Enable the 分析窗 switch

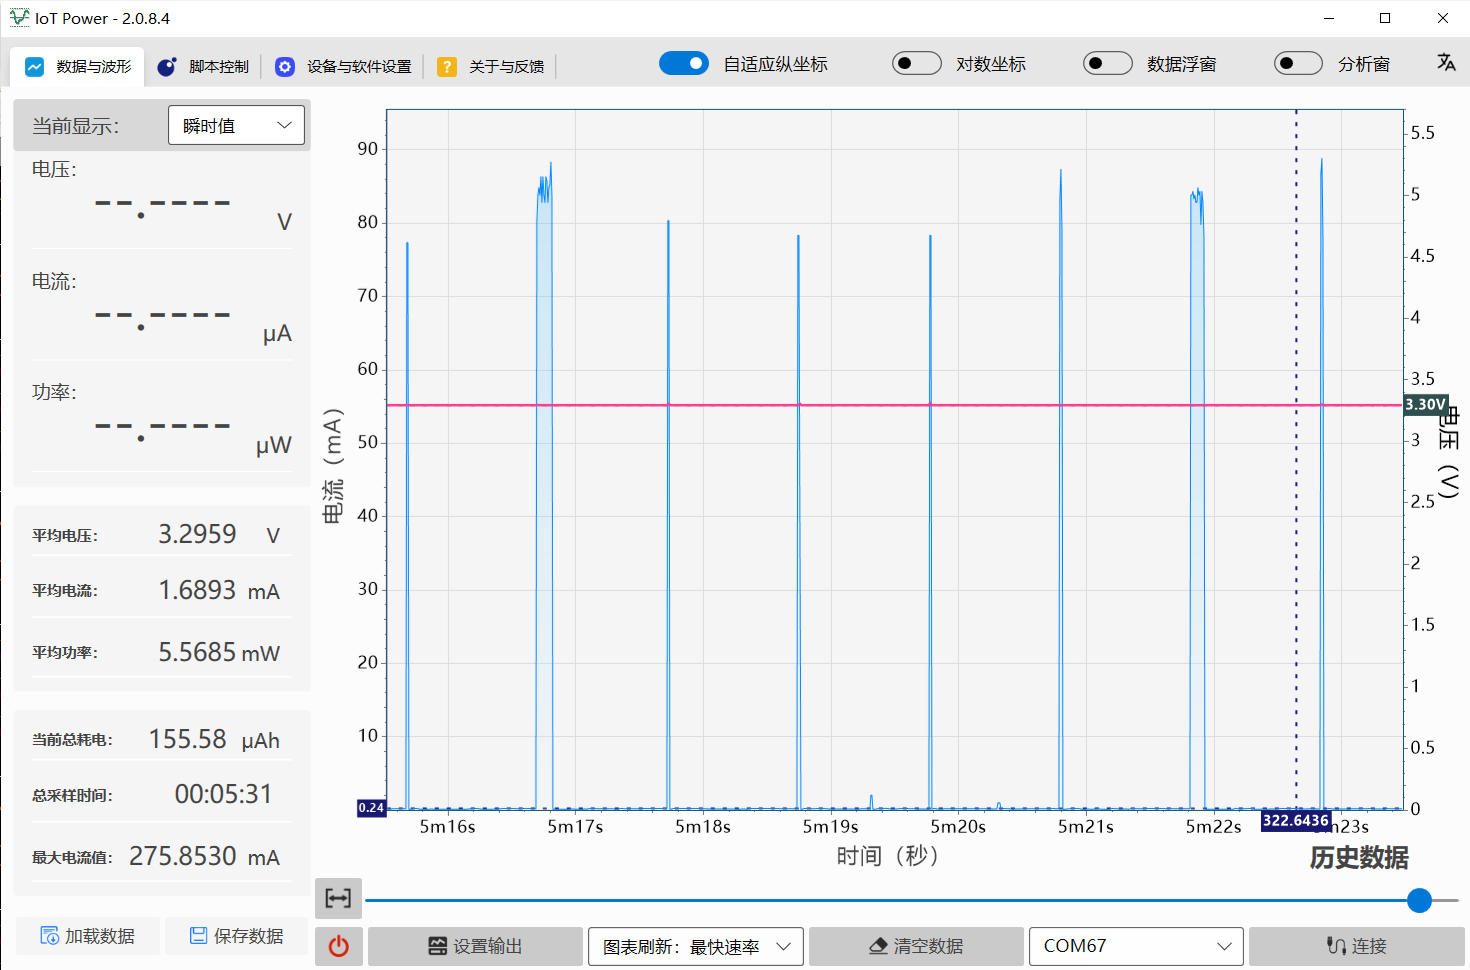point(1298,63)
